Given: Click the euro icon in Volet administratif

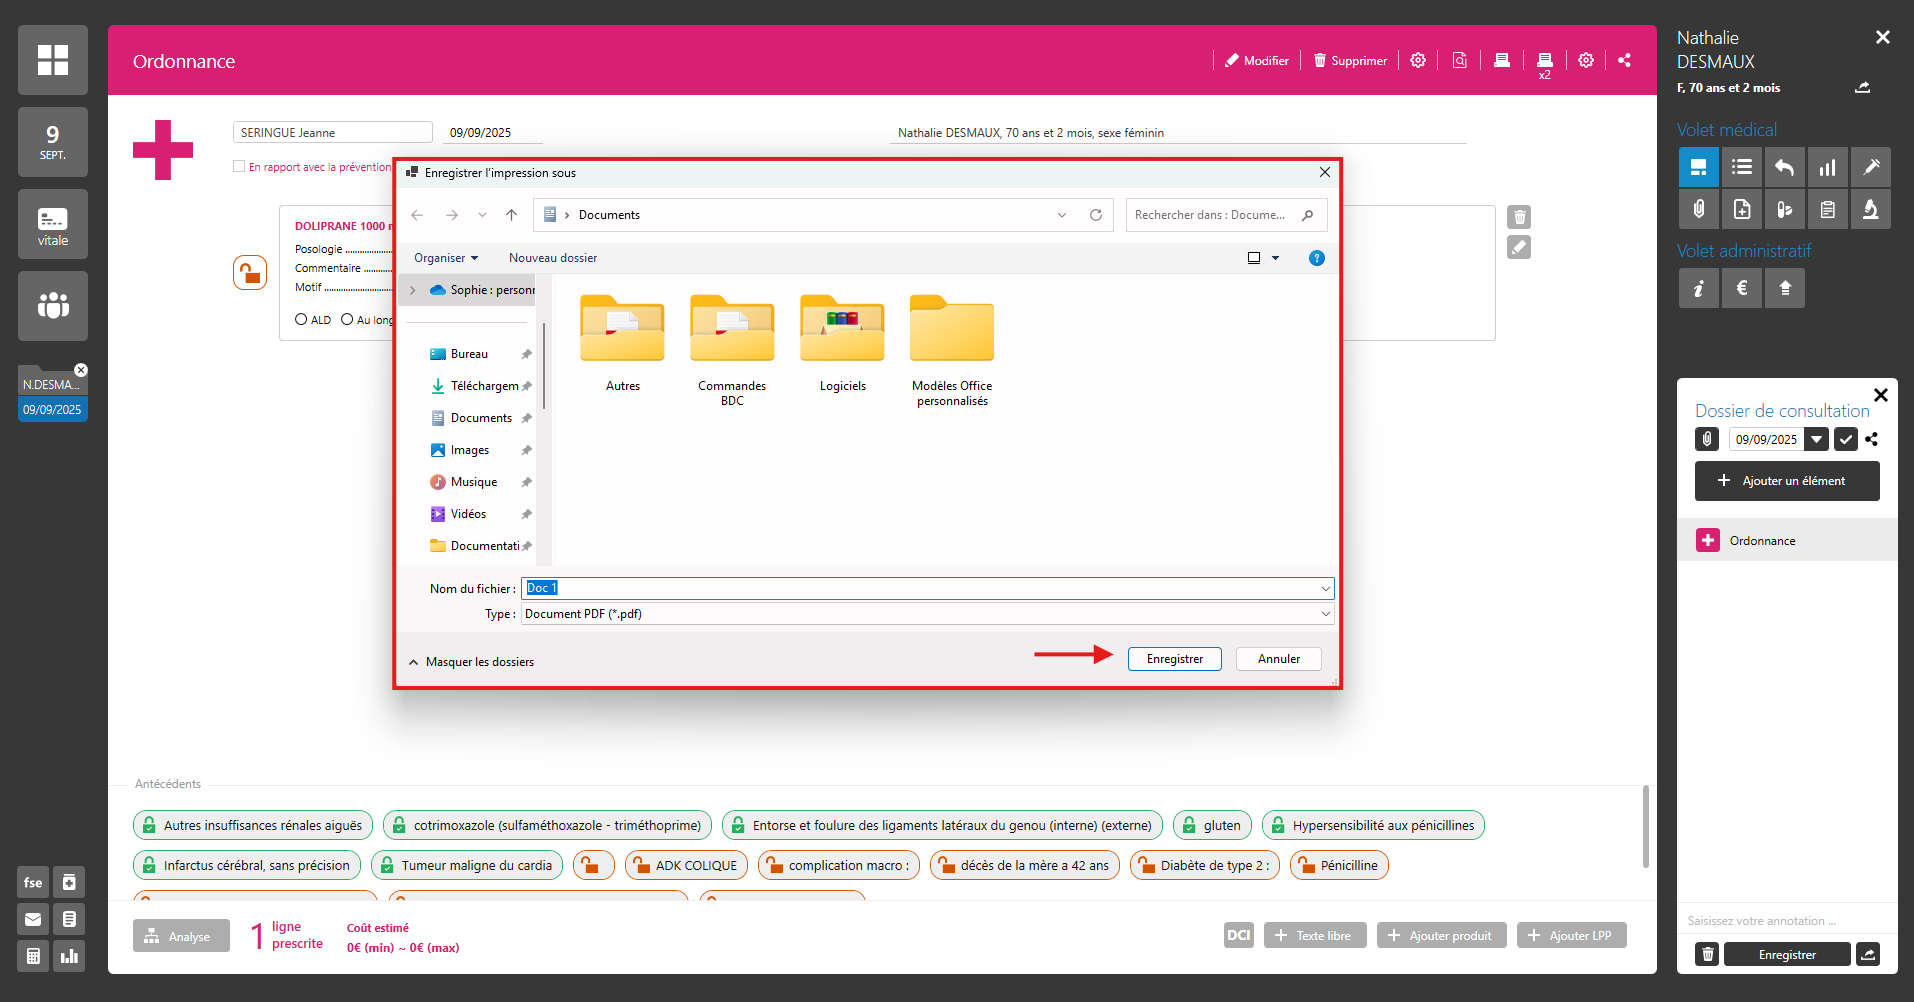Looking at the screenshot, I should tap(1742, 288).
